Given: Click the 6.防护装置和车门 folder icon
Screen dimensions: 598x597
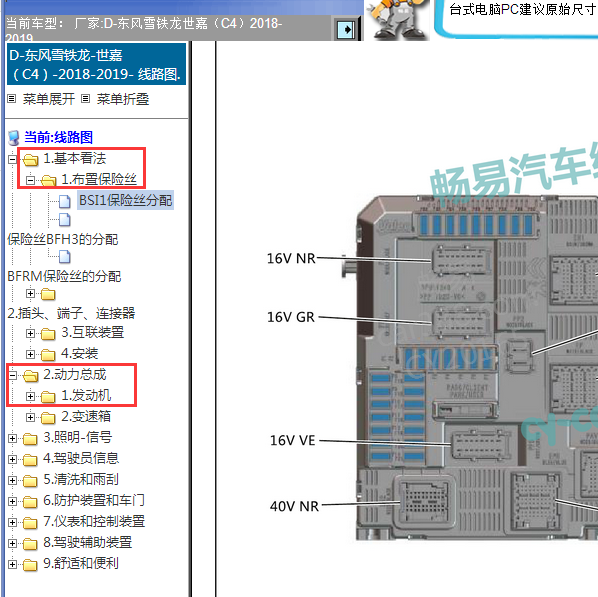Looking at the screenshot, I should coord(31,502).
